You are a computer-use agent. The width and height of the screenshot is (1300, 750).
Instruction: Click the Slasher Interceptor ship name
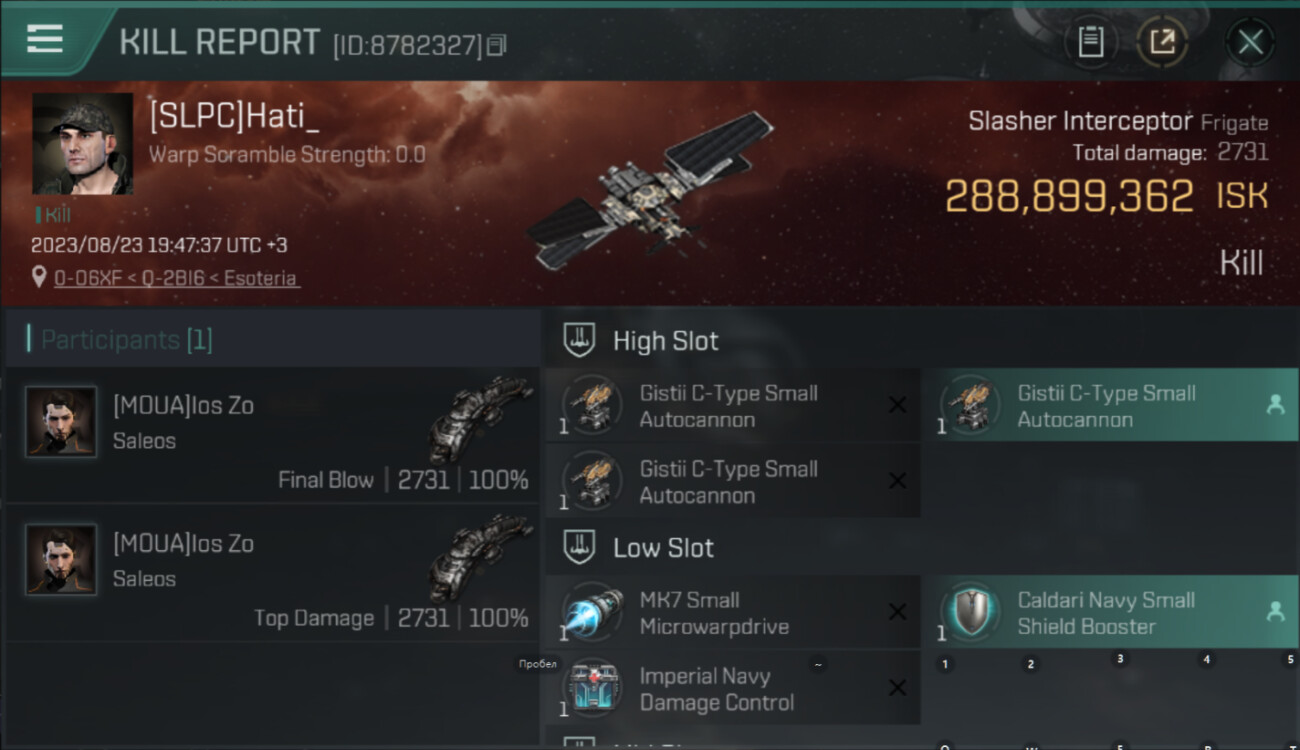point(1080,122)
